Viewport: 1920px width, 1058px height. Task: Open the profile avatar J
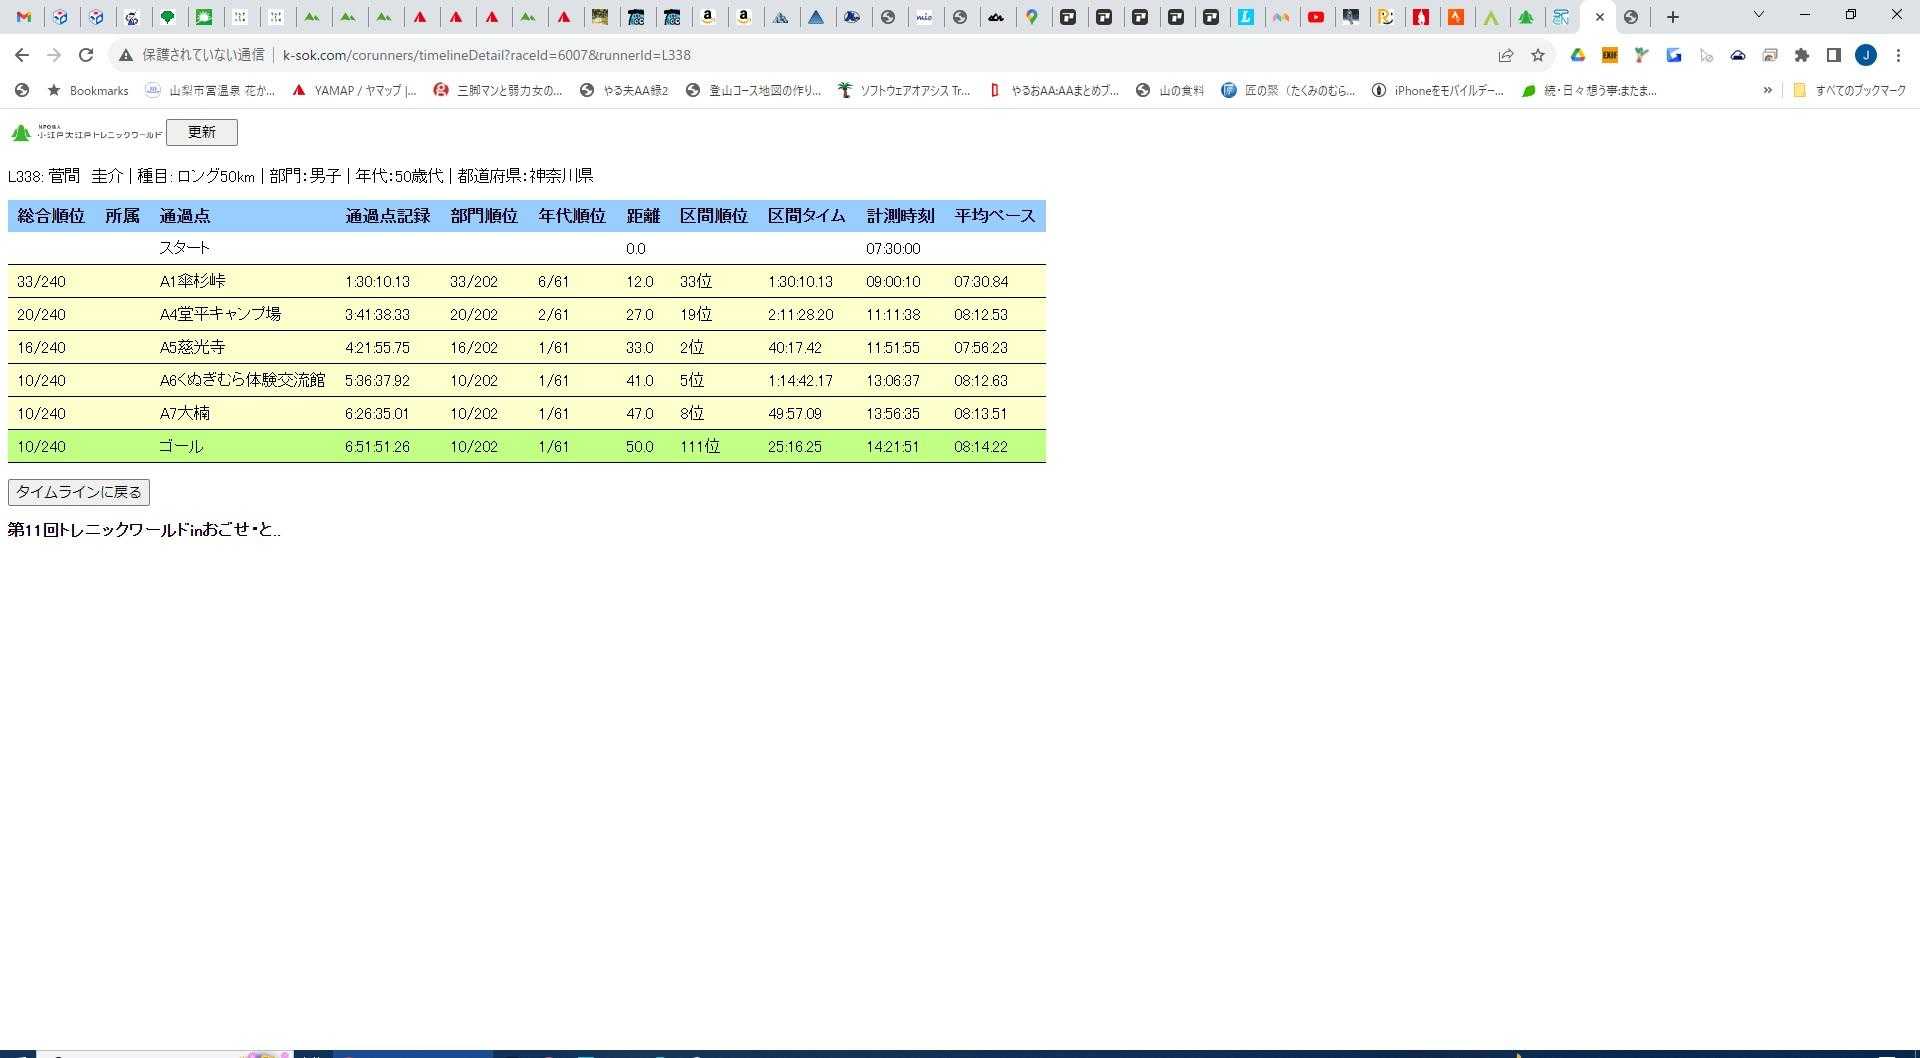[1866, 55]
